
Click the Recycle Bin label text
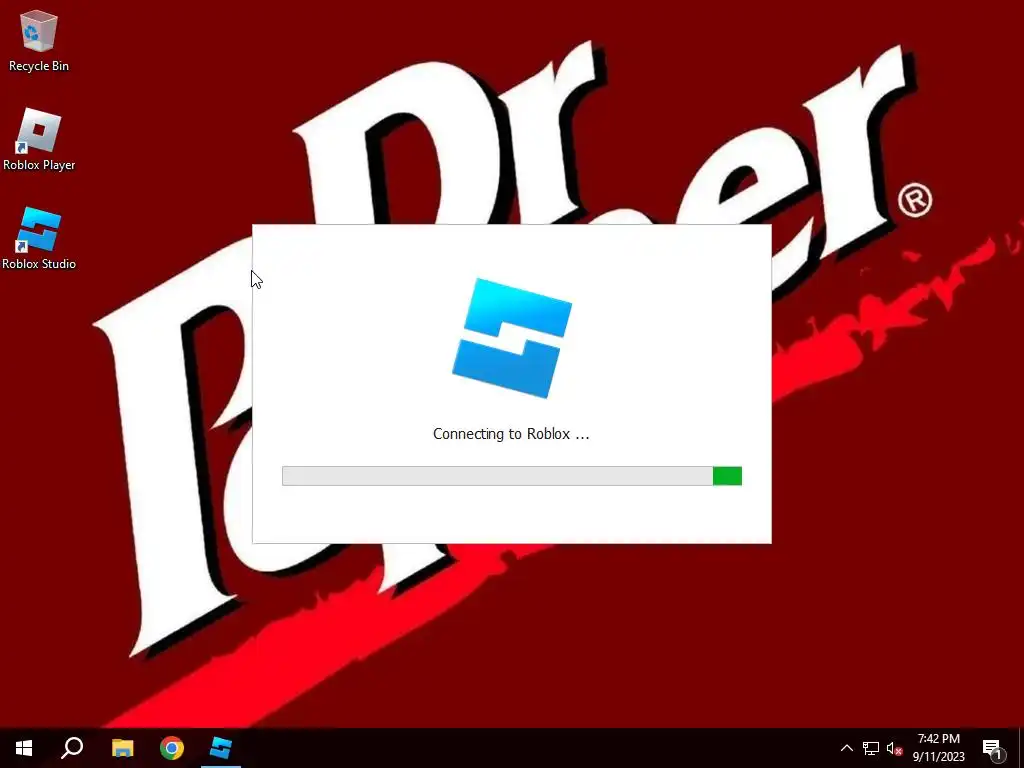(39, 66)
